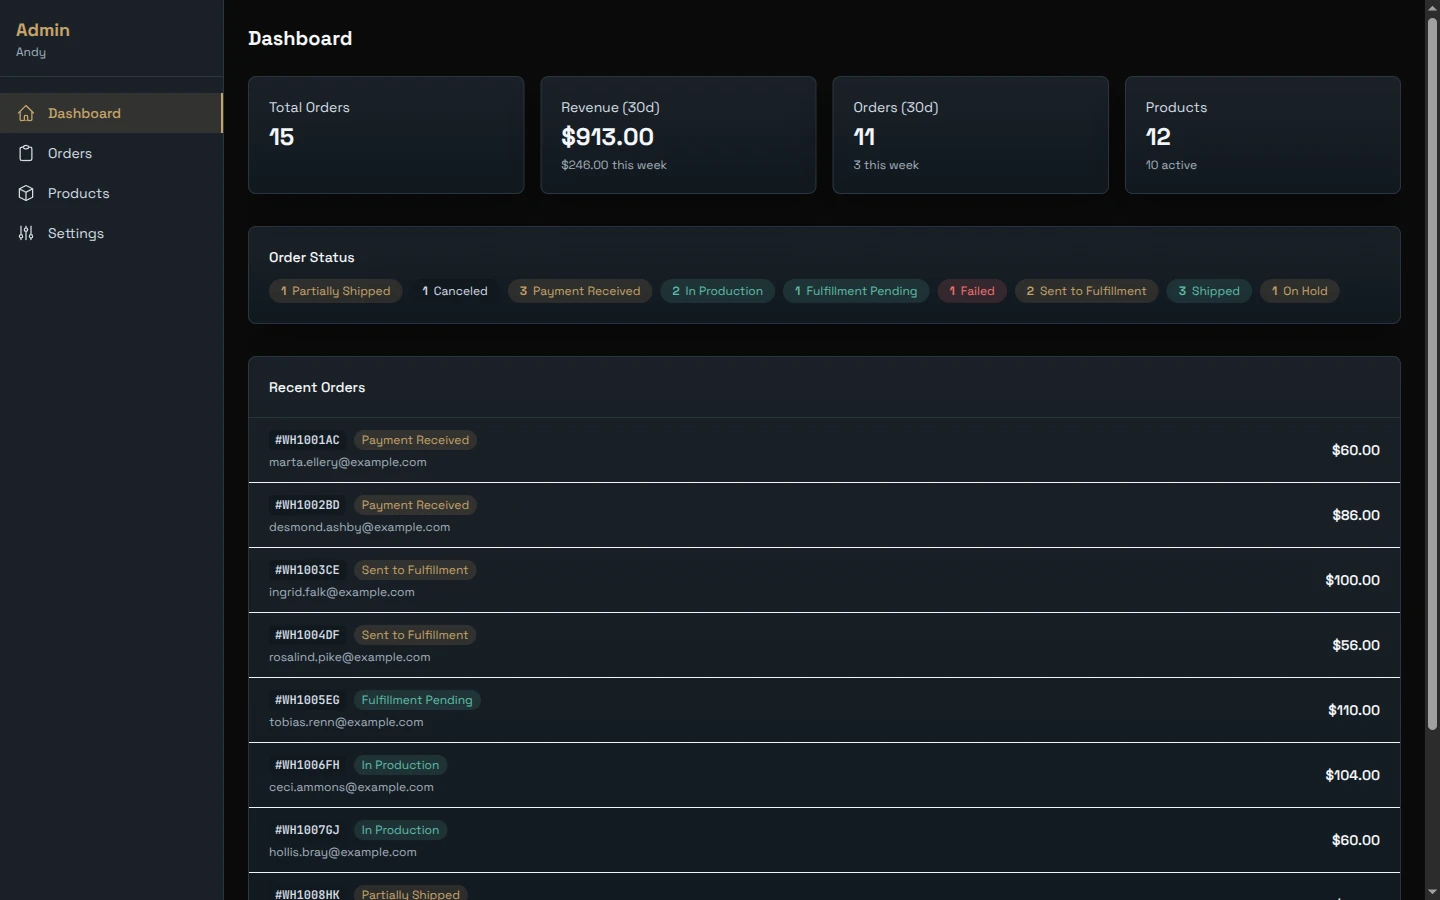Click the $100.00 order total
Screen dimensions: 1440x900
[1352, 580]
